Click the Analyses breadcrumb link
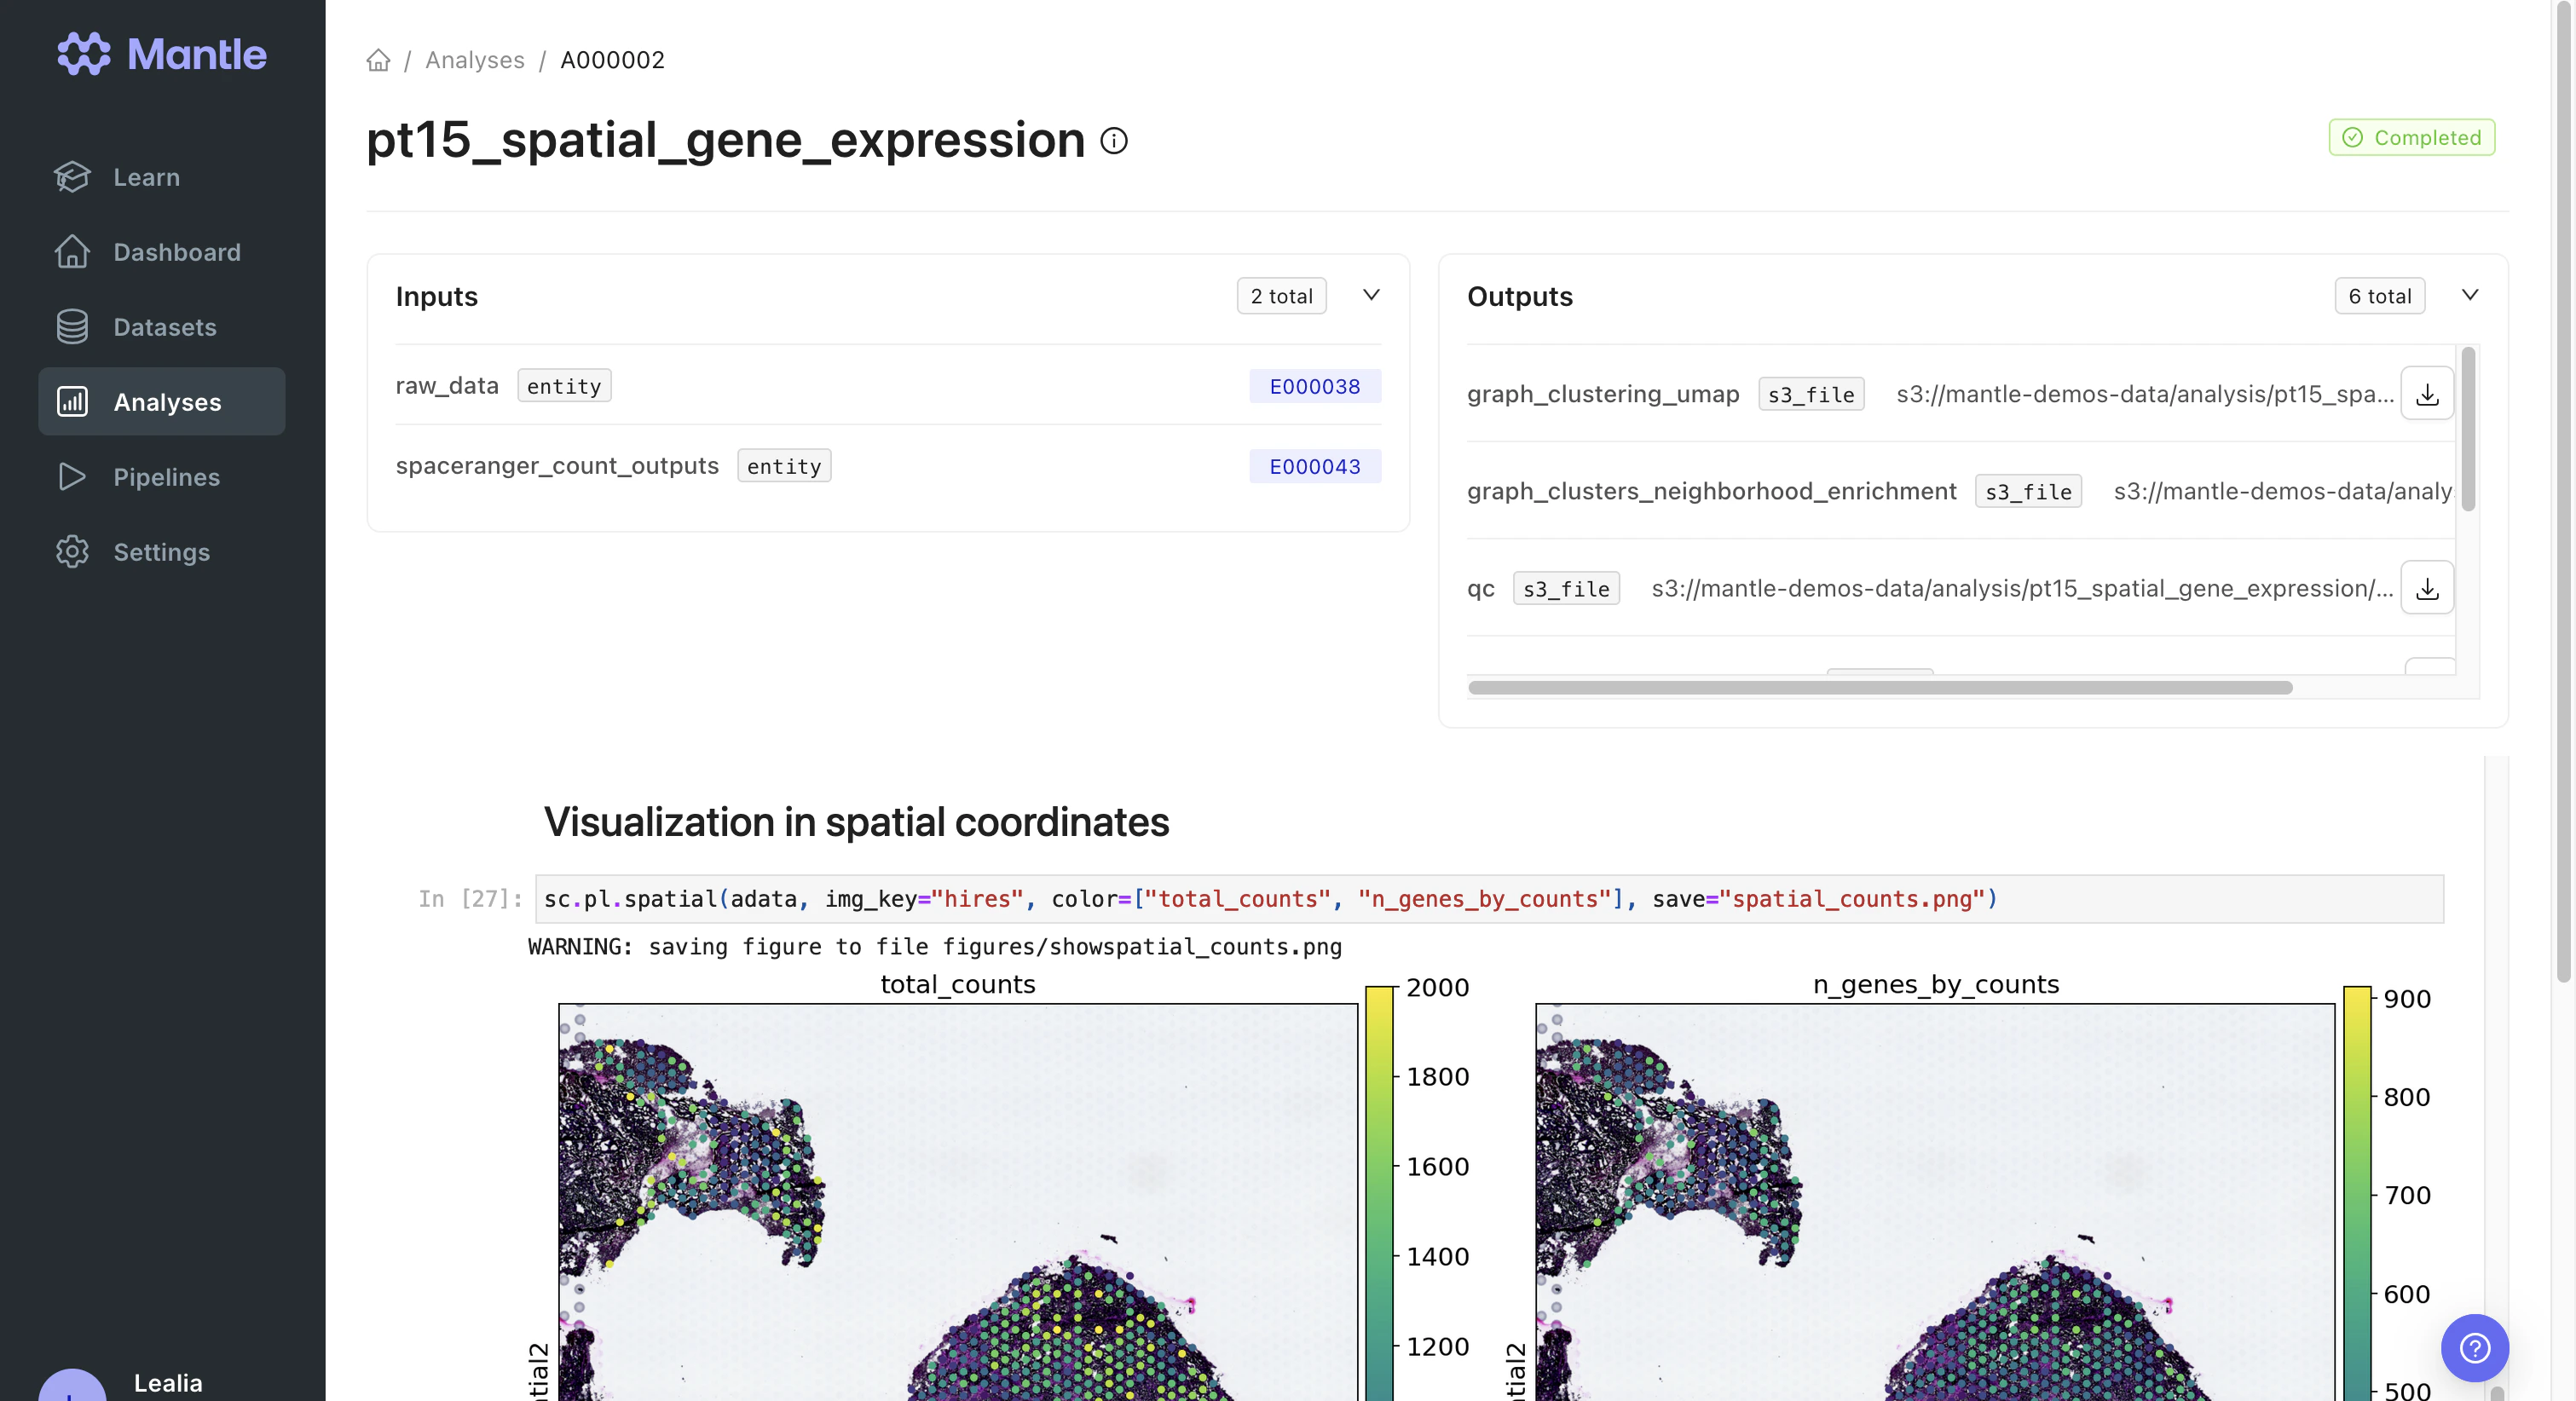Viewport: 2576px width, 1401px height. [x=474, y=60]
